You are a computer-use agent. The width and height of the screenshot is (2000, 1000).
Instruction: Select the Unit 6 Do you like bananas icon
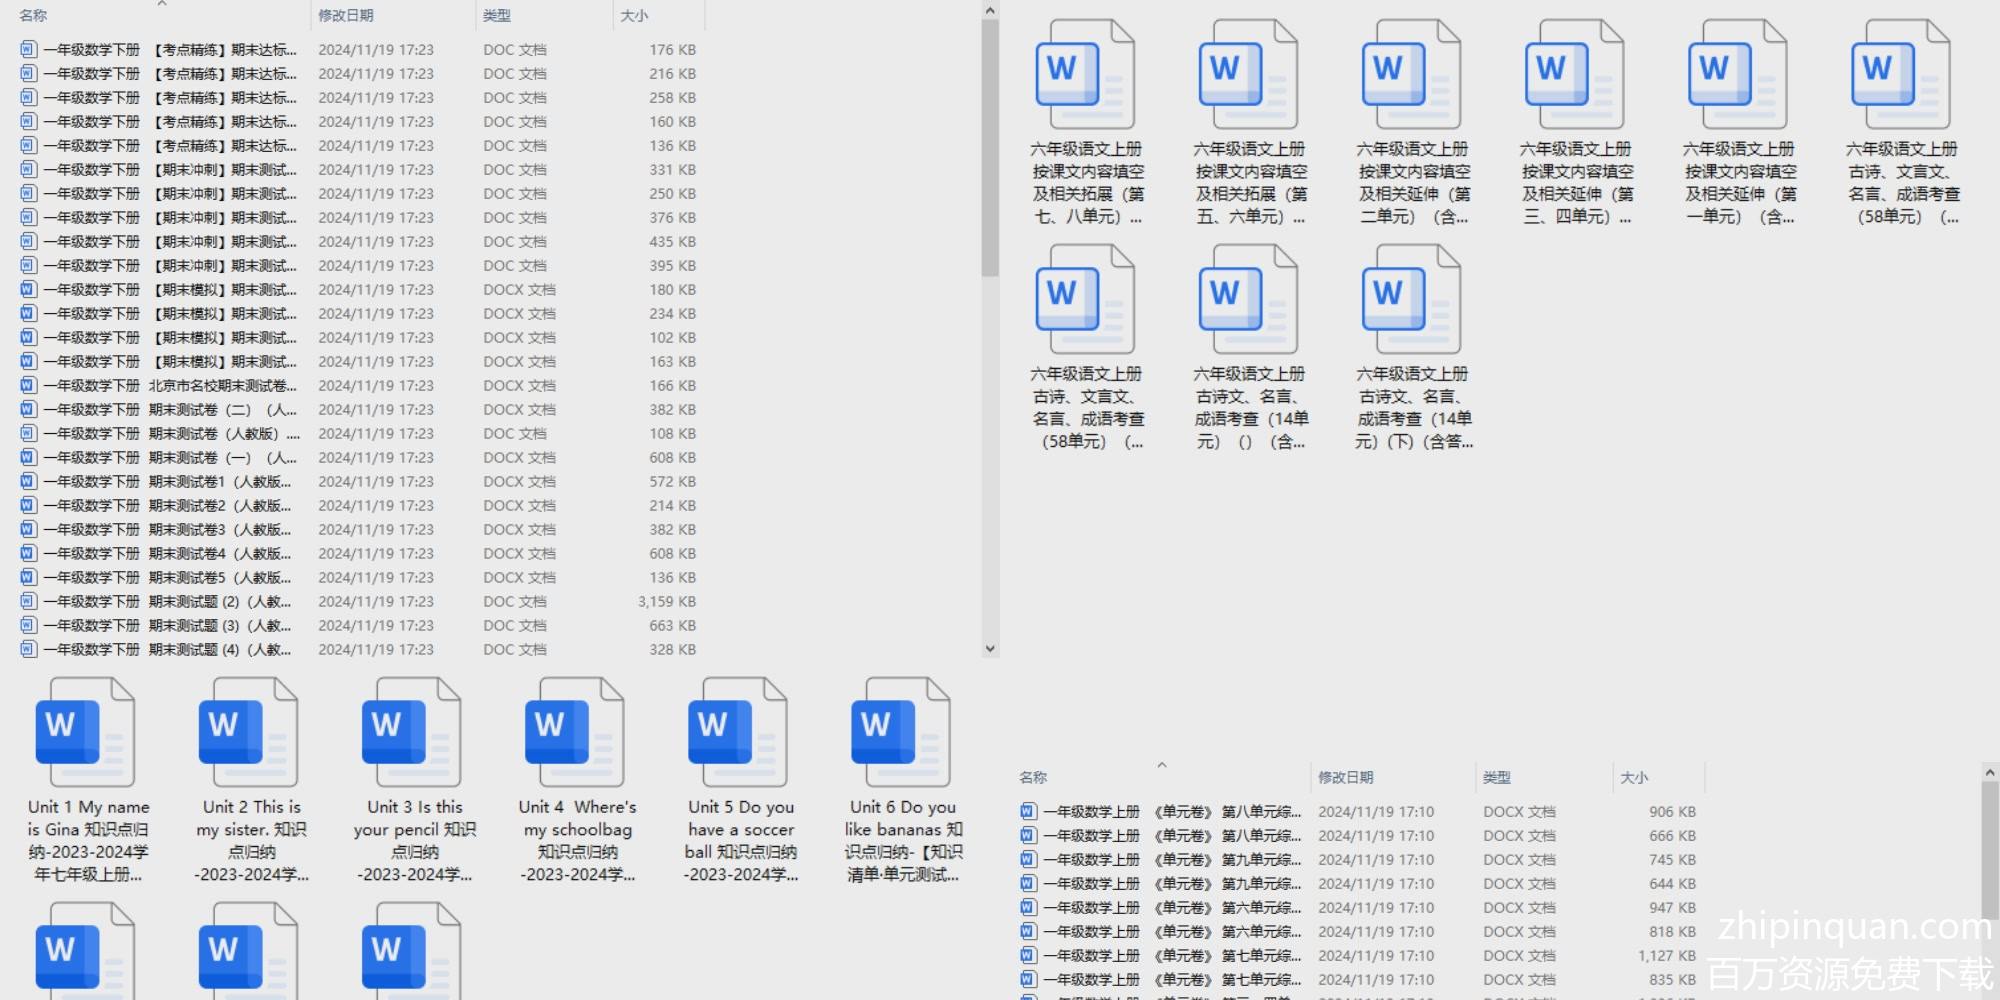tap(901, 732)
